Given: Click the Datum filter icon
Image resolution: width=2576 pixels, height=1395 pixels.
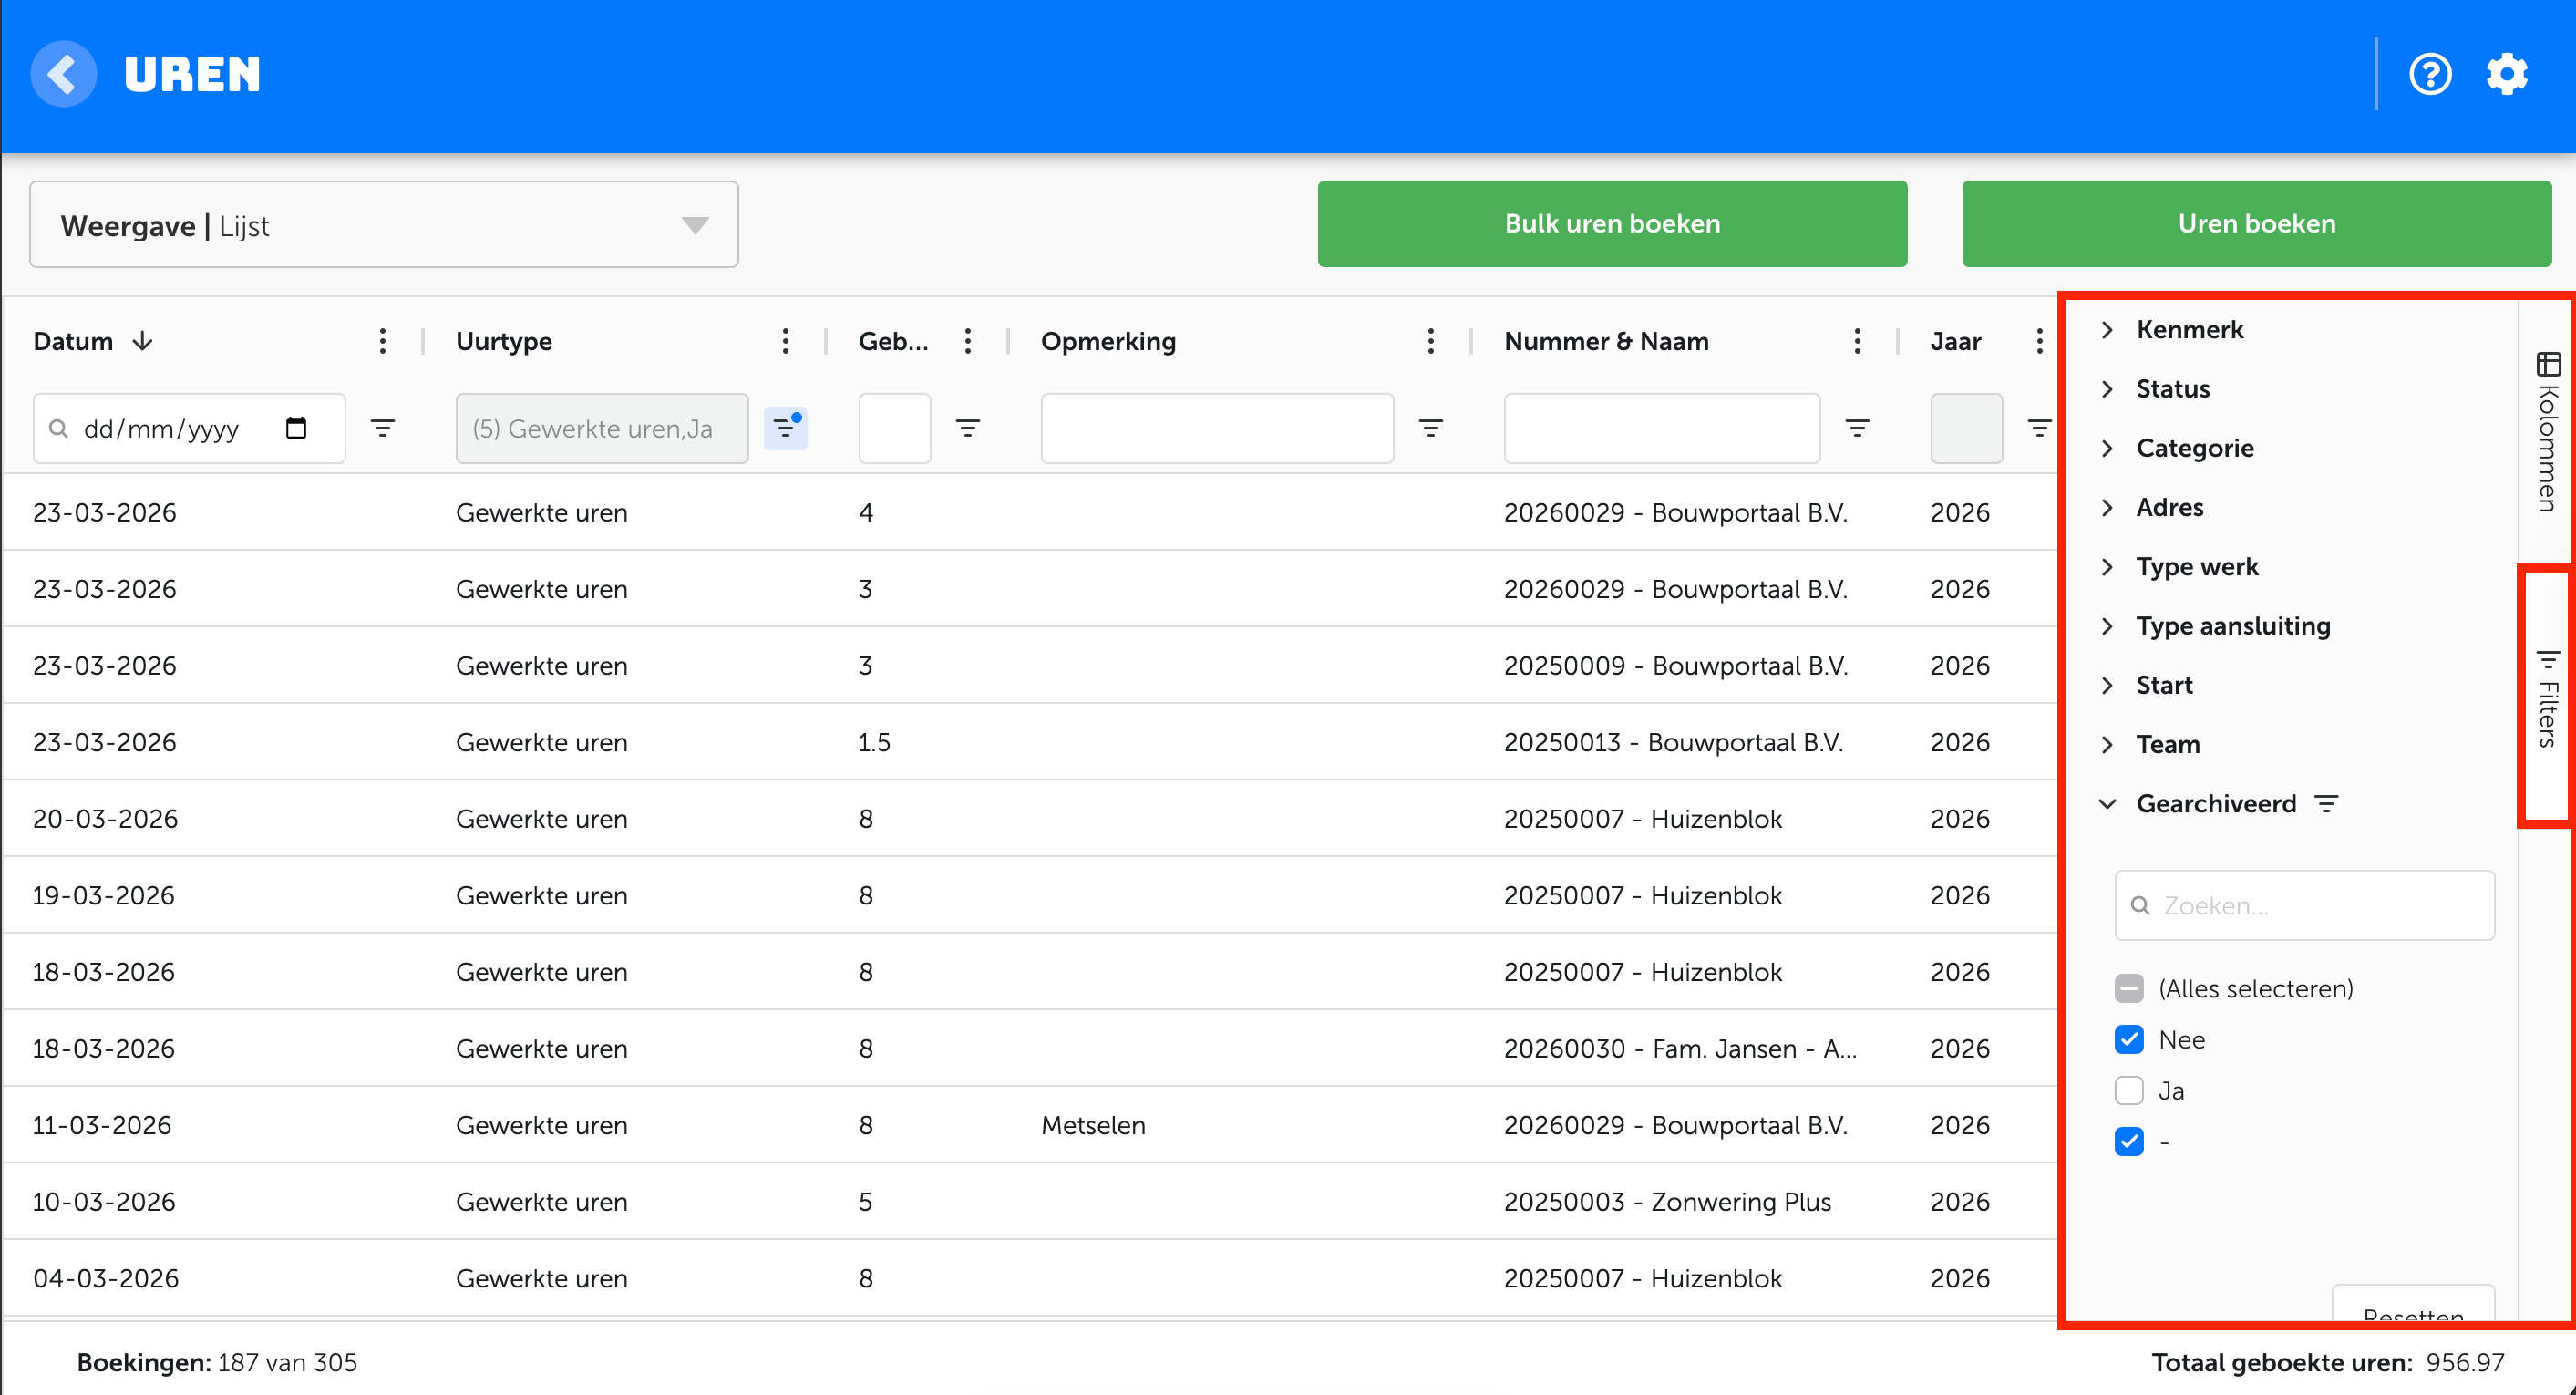Looking at the screenshot, I should (x=382, y=428).
